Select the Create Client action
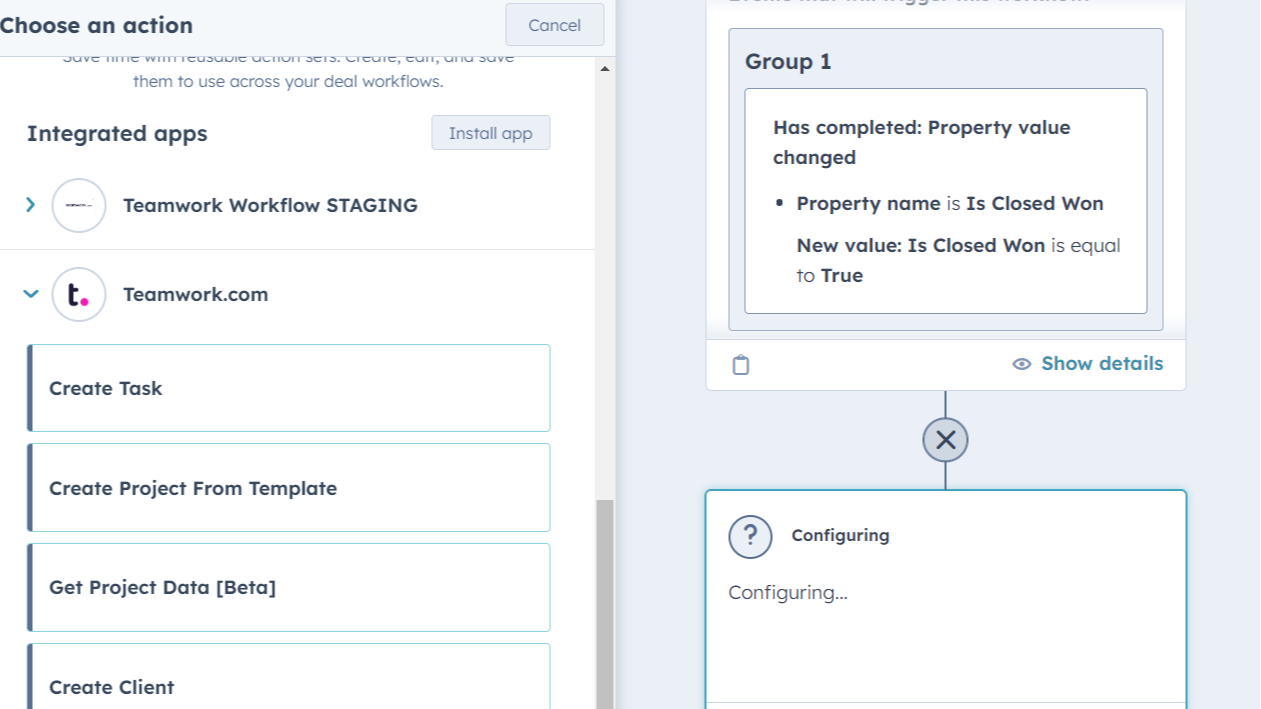 pos(288,677)
